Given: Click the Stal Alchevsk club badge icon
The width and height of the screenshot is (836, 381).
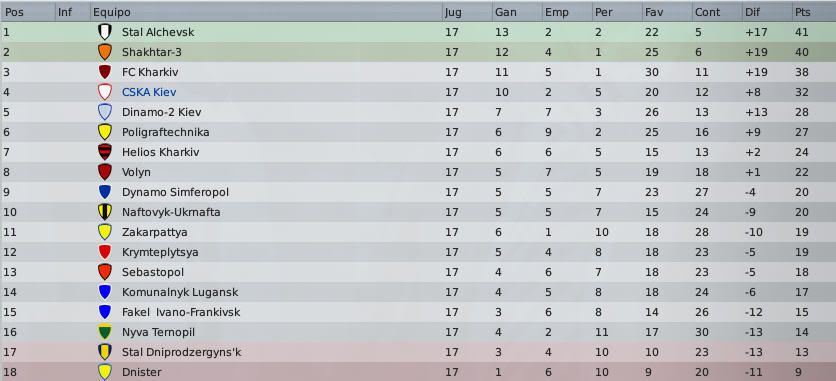Looking at the screenshot, I should tap(104, 32).
